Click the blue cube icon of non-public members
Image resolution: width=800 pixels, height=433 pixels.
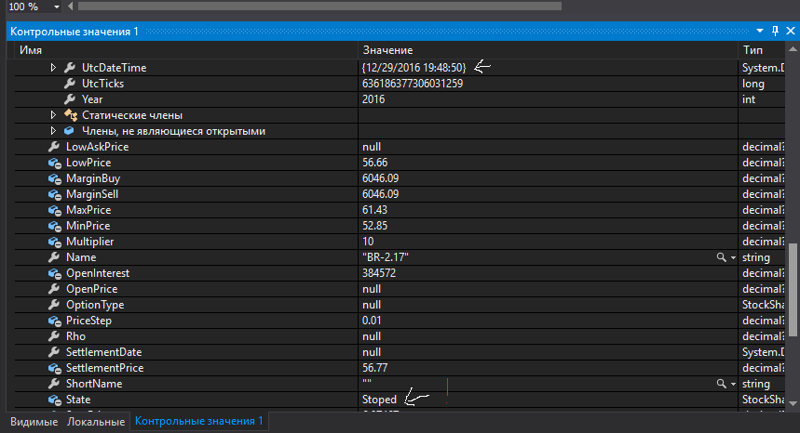pos(70,131)
